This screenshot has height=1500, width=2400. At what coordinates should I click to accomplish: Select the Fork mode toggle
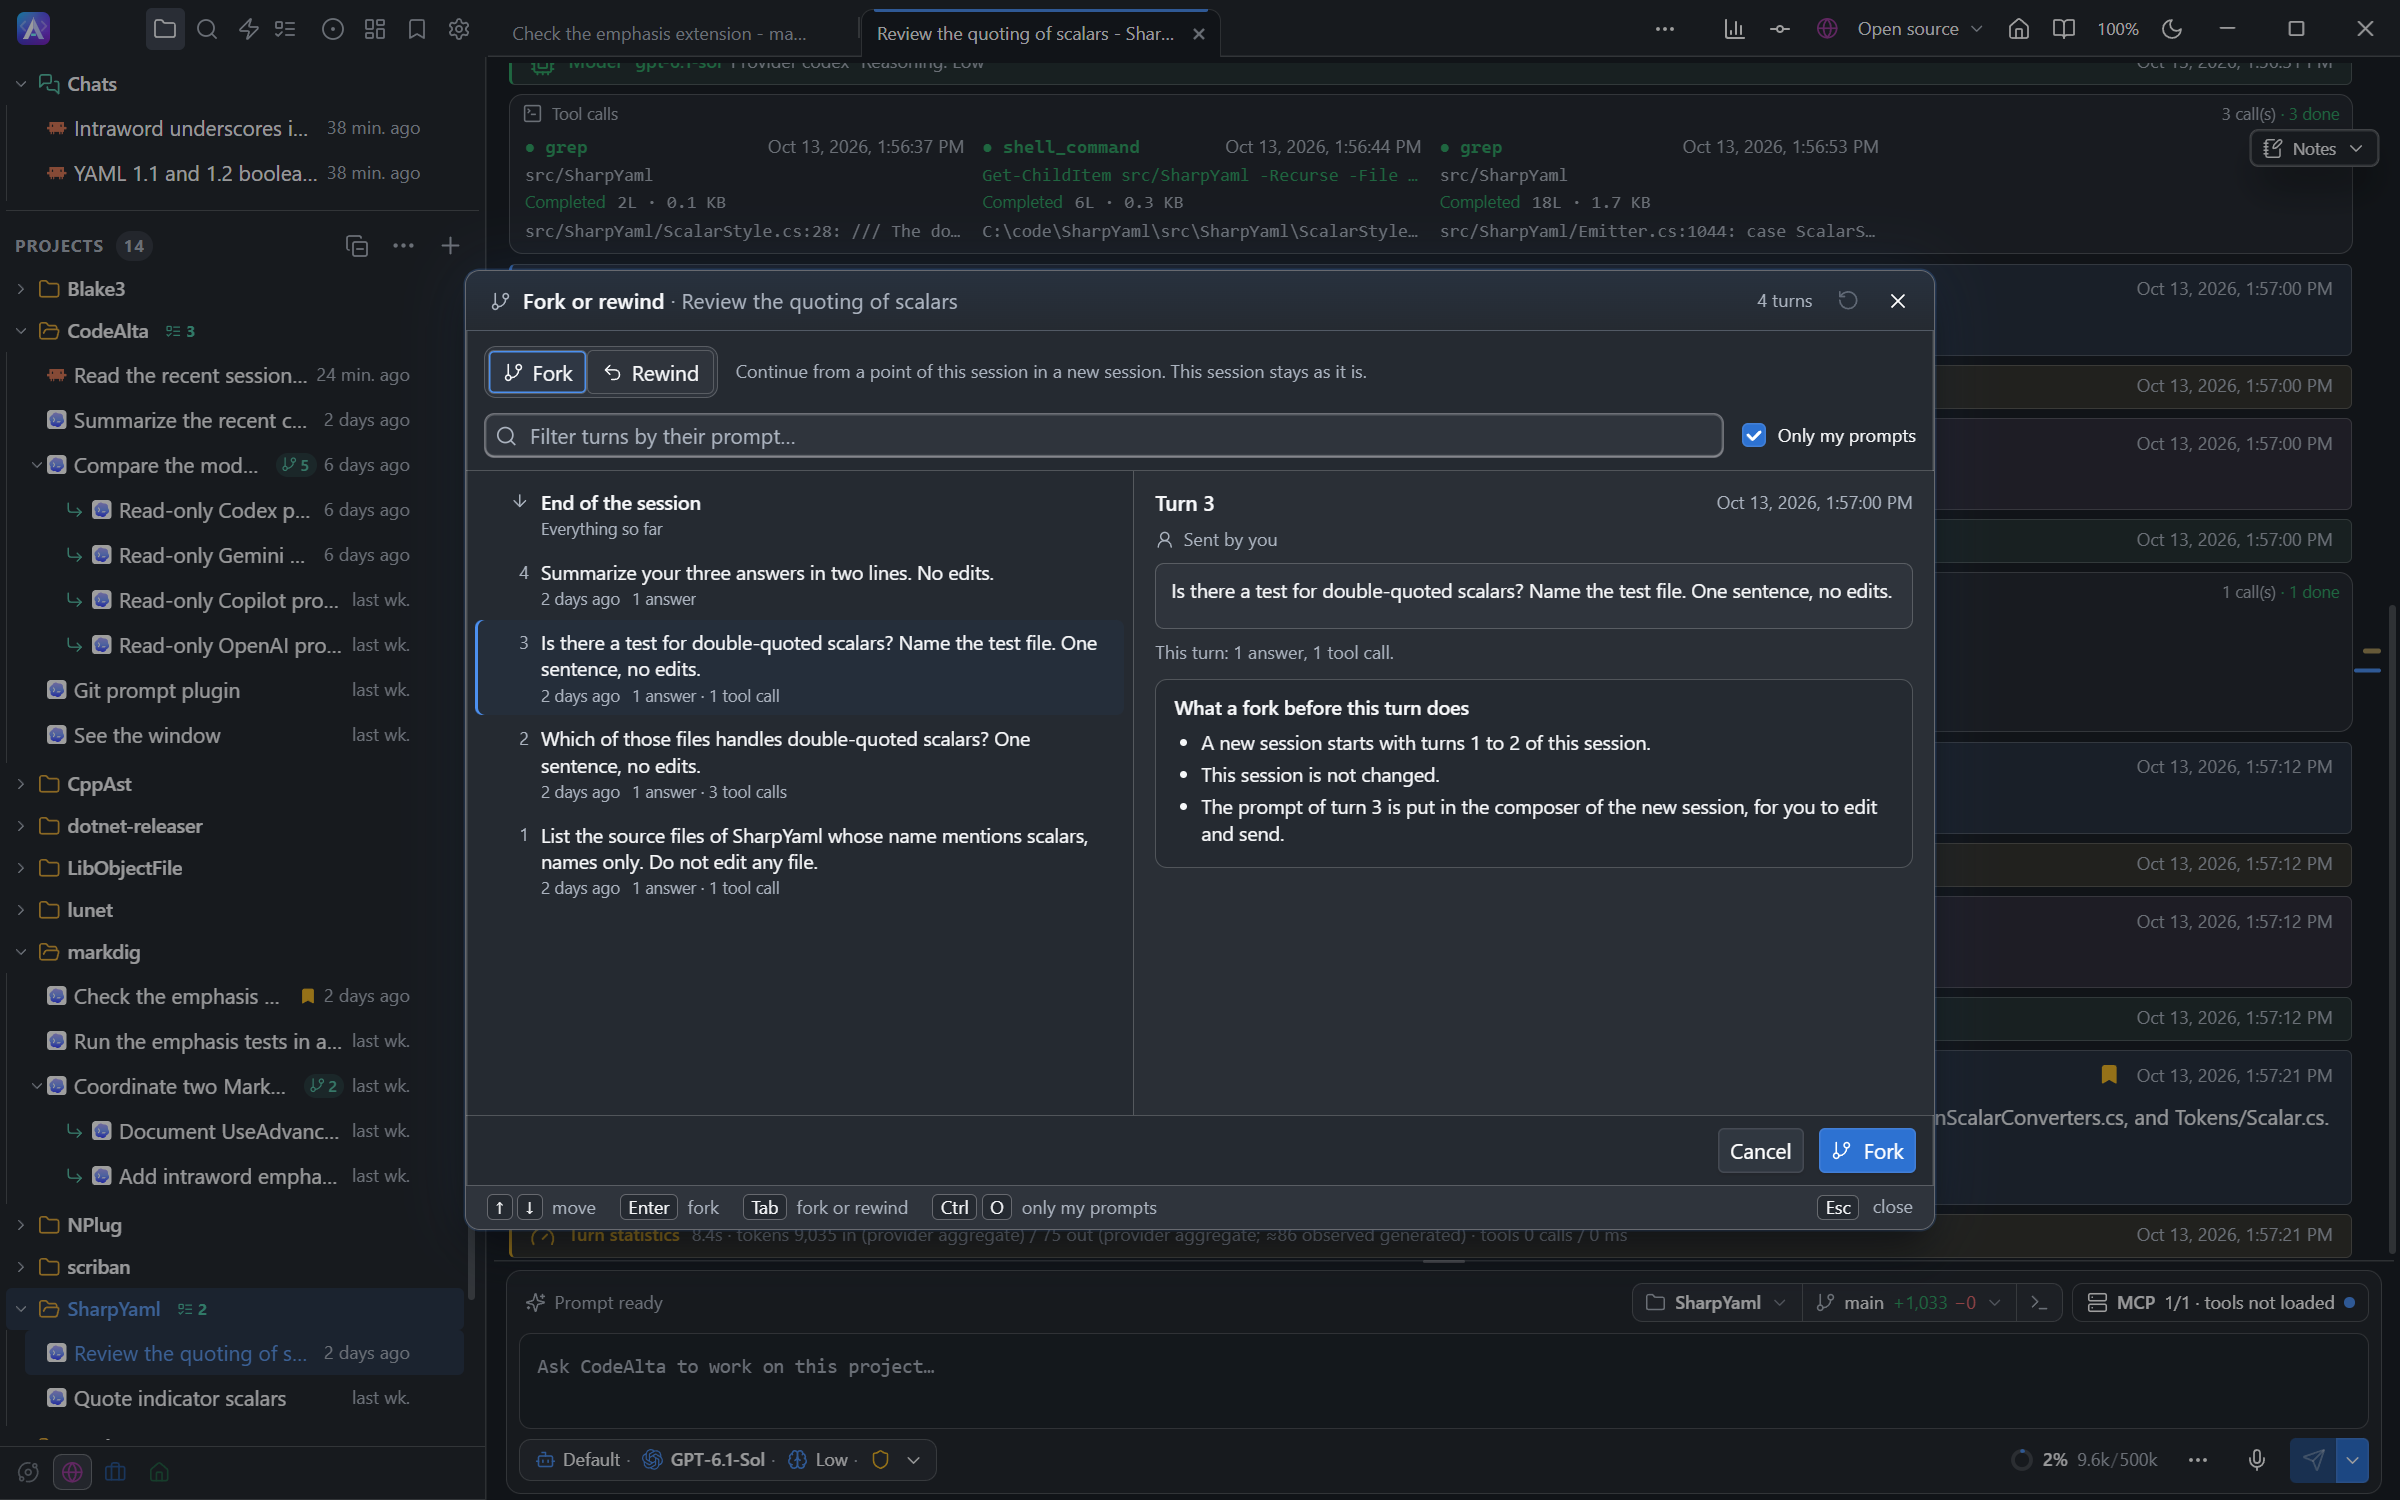point(537,373)
